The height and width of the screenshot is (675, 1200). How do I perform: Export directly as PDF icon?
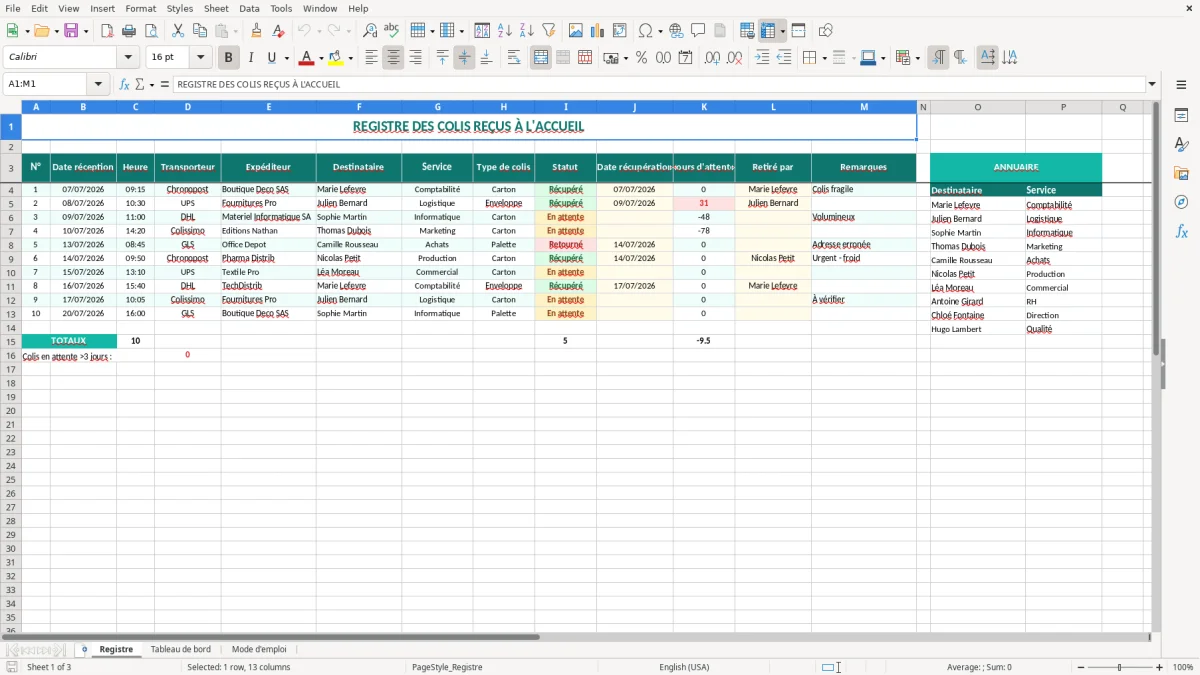106,31
